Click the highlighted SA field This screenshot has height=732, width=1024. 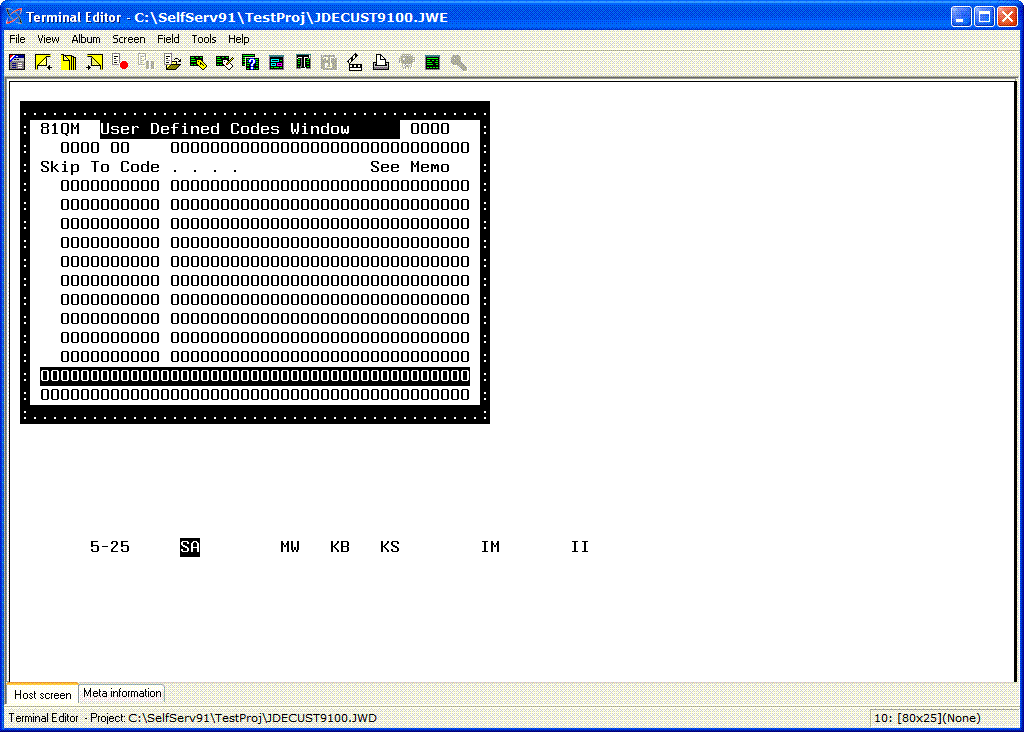coord(189,547)
